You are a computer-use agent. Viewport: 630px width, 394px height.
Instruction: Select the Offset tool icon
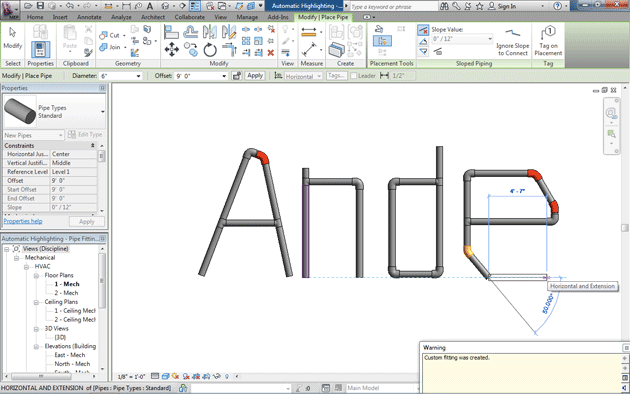[190, 32]
